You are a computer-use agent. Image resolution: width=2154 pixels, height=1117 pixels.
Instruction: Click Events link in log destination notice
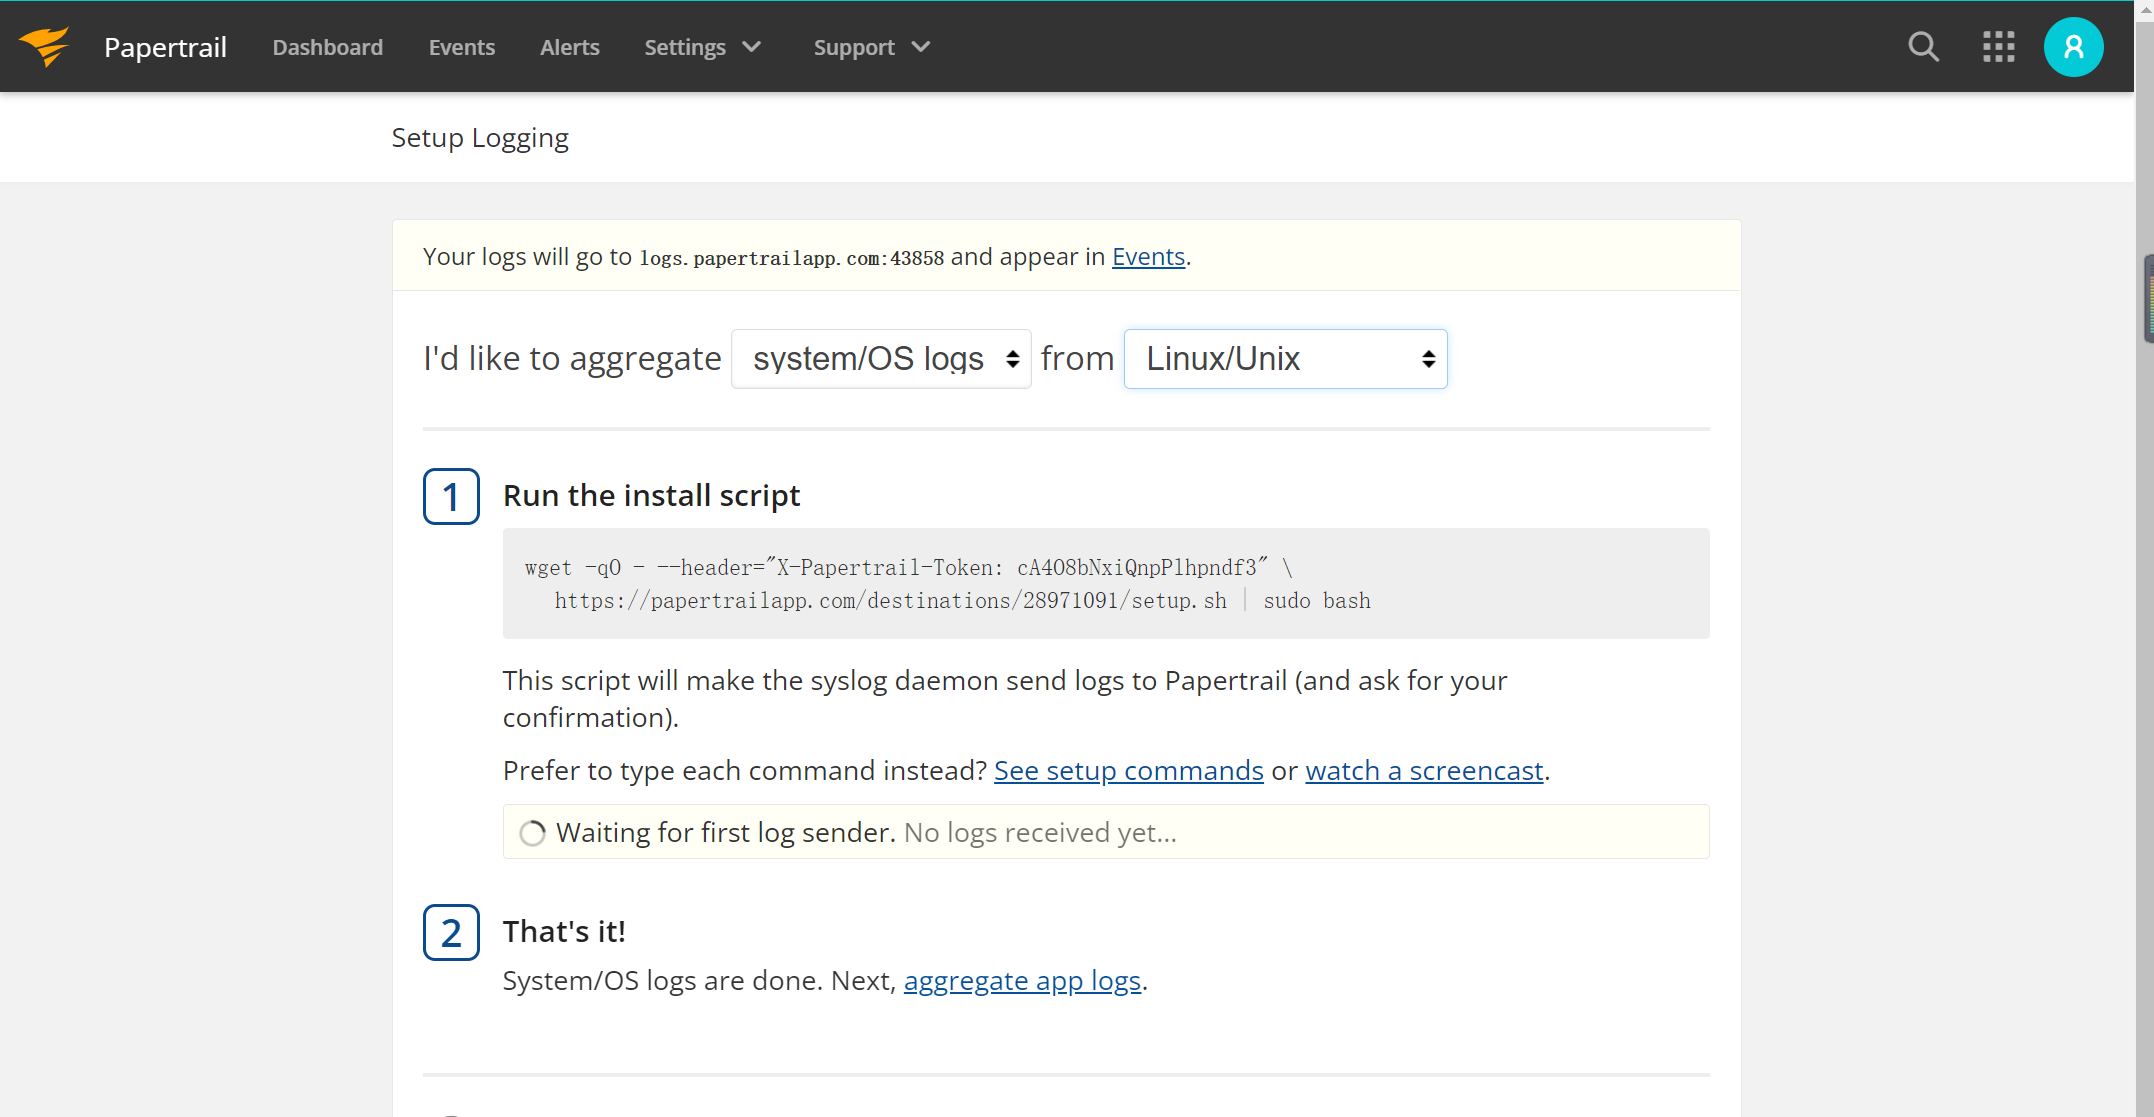pos(1148,257)
